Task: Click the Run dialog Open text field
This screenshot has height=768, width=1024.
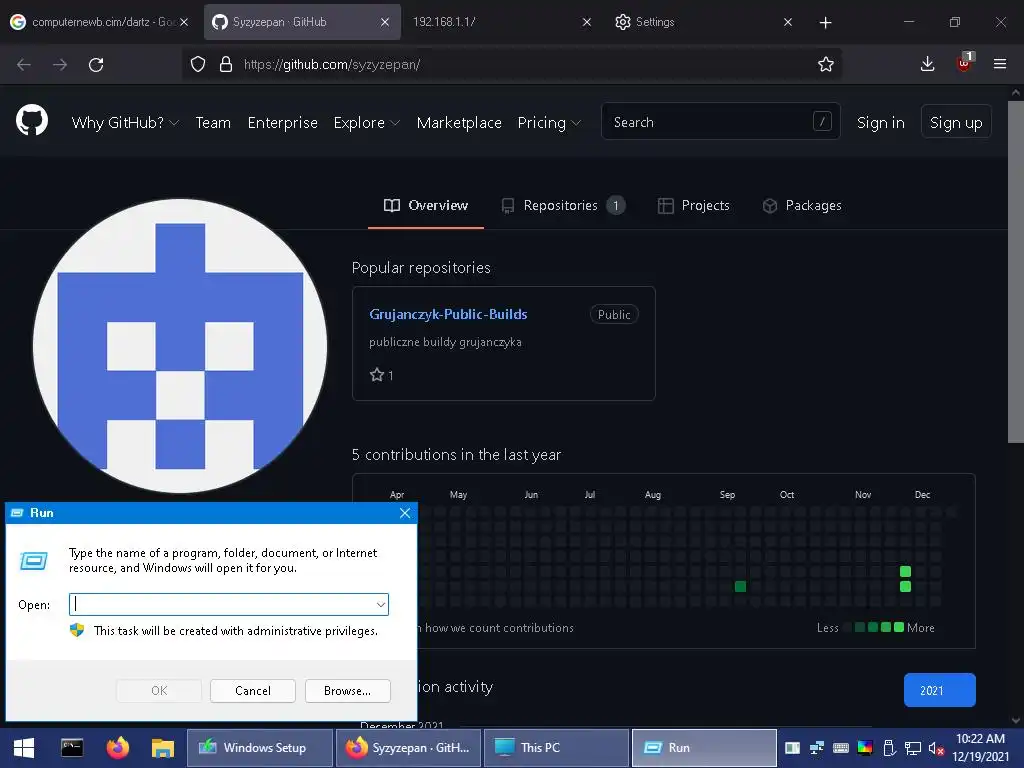Action: point(229,605)
